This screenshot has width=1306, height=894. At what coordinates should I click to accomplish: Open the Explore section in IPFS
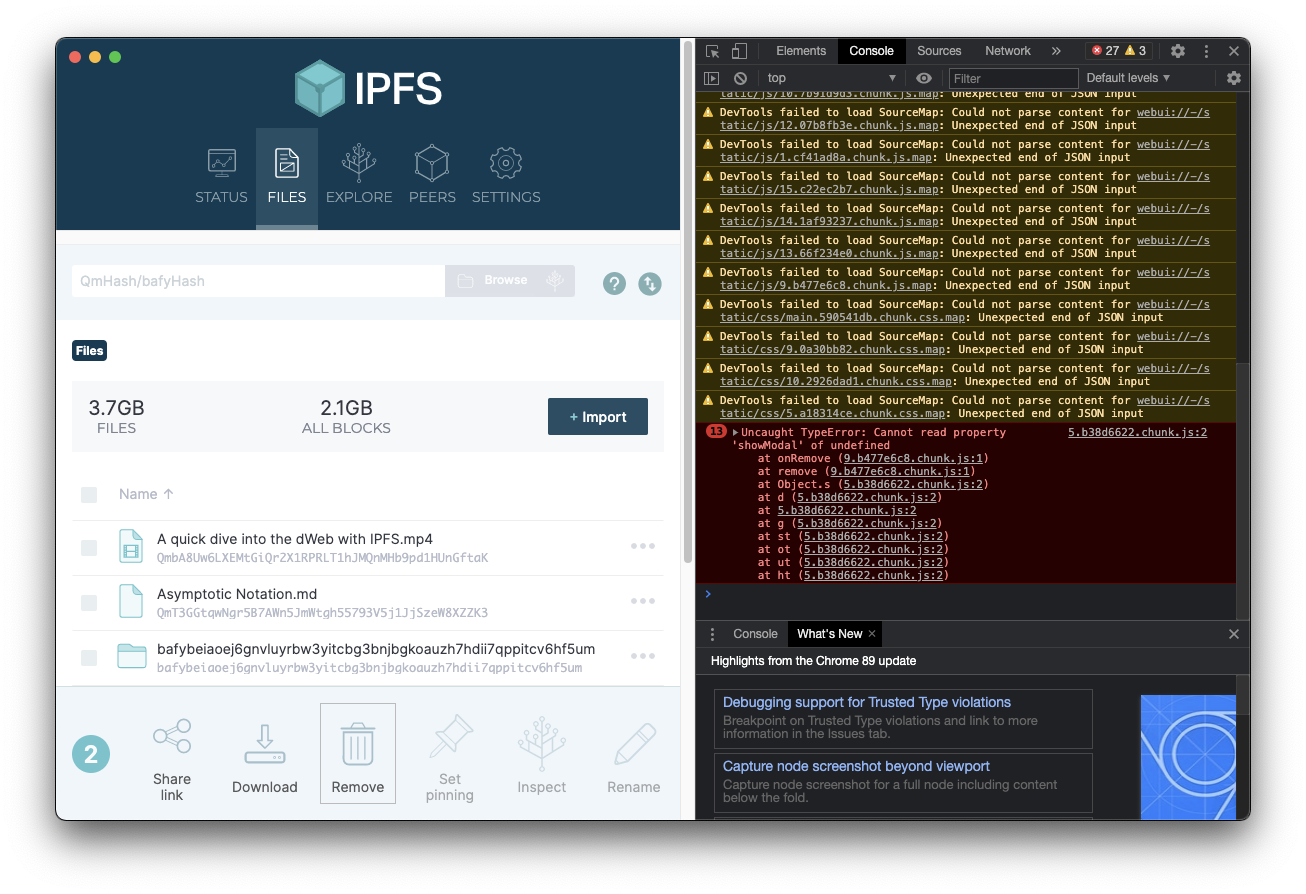[358, 175]
